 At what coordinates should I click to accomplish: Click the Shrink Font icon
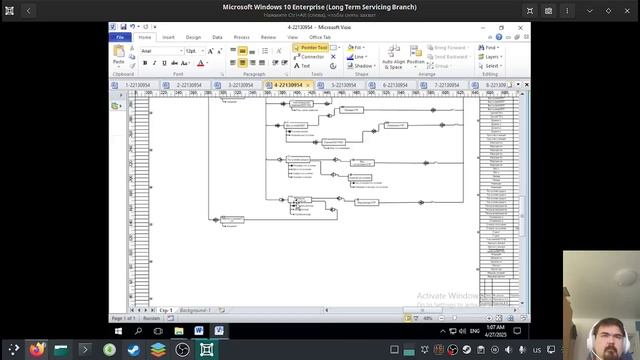click(x=220, y=51)
